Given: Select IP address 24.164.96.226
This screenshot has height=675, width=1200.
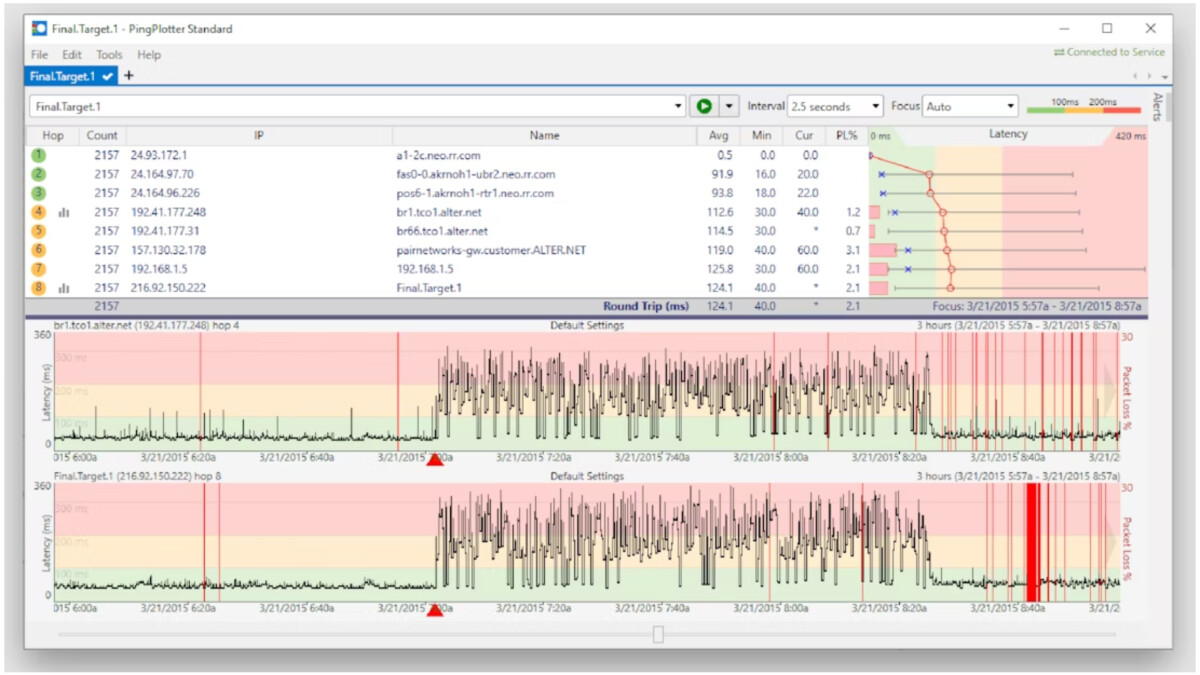Looking at the screenshot, I should point(165,193).
